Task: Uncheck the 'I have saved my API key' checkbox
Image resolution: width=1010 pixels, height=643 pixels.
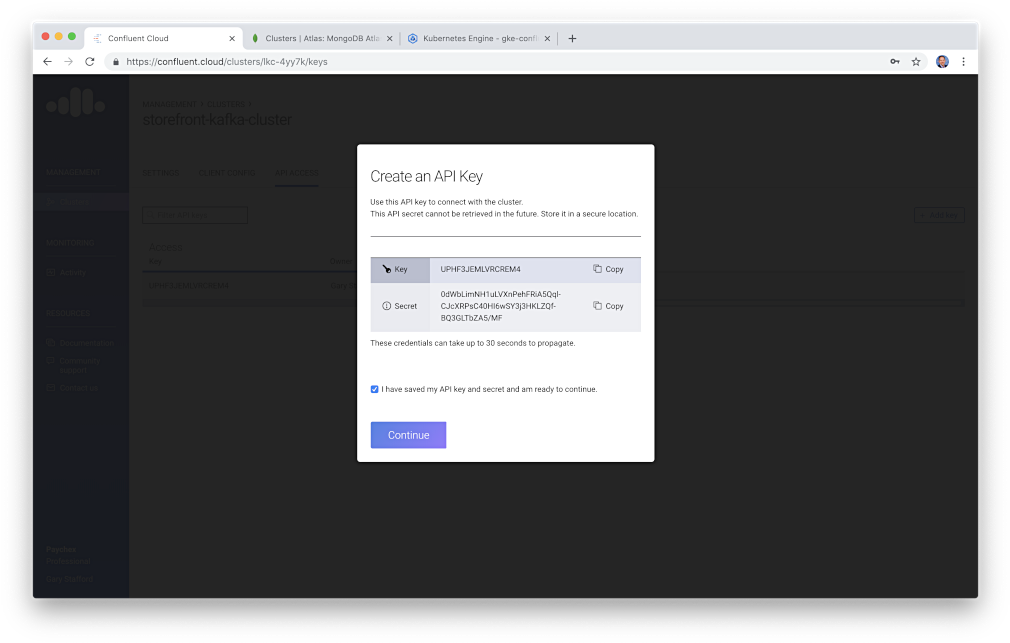Action: tap(375, 389)
